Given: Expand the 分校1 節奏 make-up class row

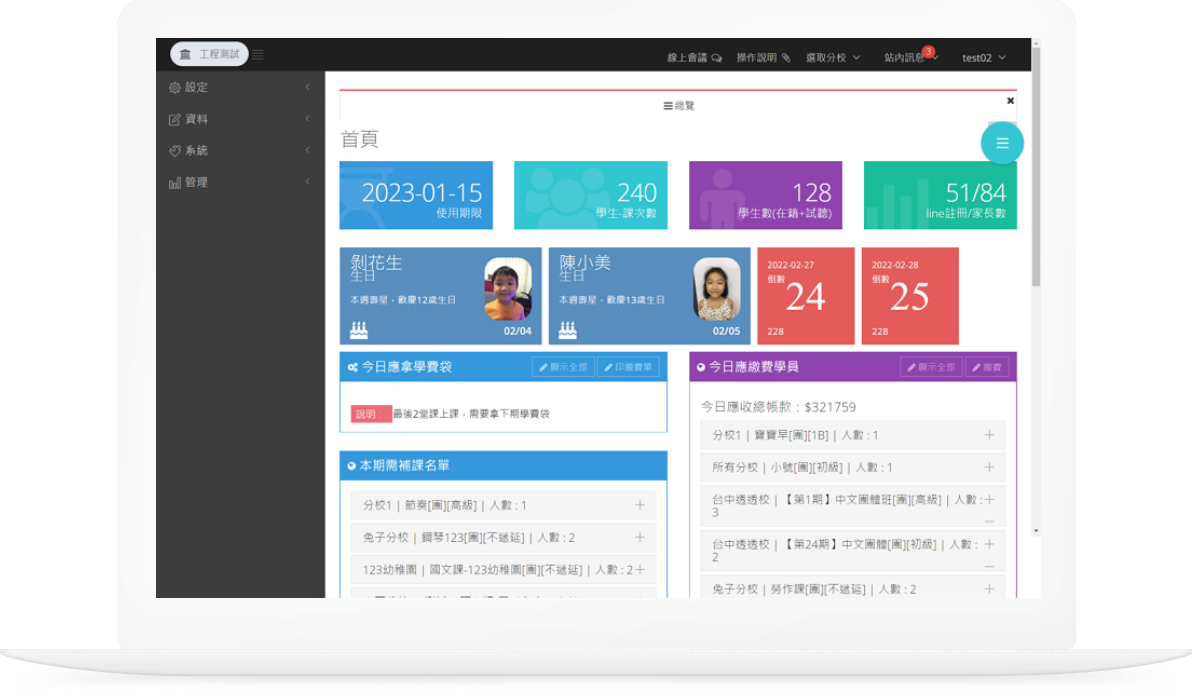Looking at the screenshot, I should (x=640, y=505).
